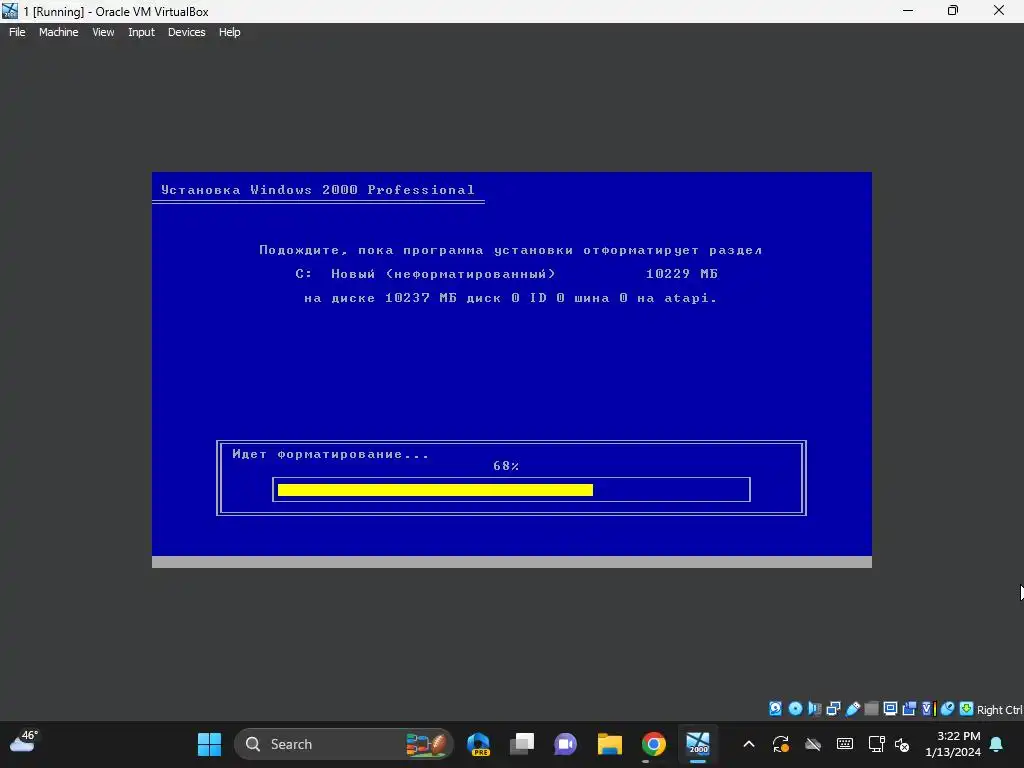
Task: Open the Help menu
Action: click(229, 32)
